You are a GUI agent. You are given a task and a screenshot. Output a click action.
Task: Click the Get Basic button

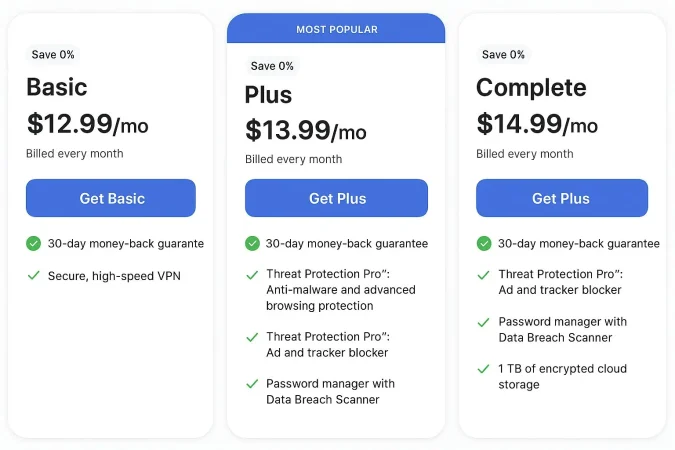click(x=111, y=198)
